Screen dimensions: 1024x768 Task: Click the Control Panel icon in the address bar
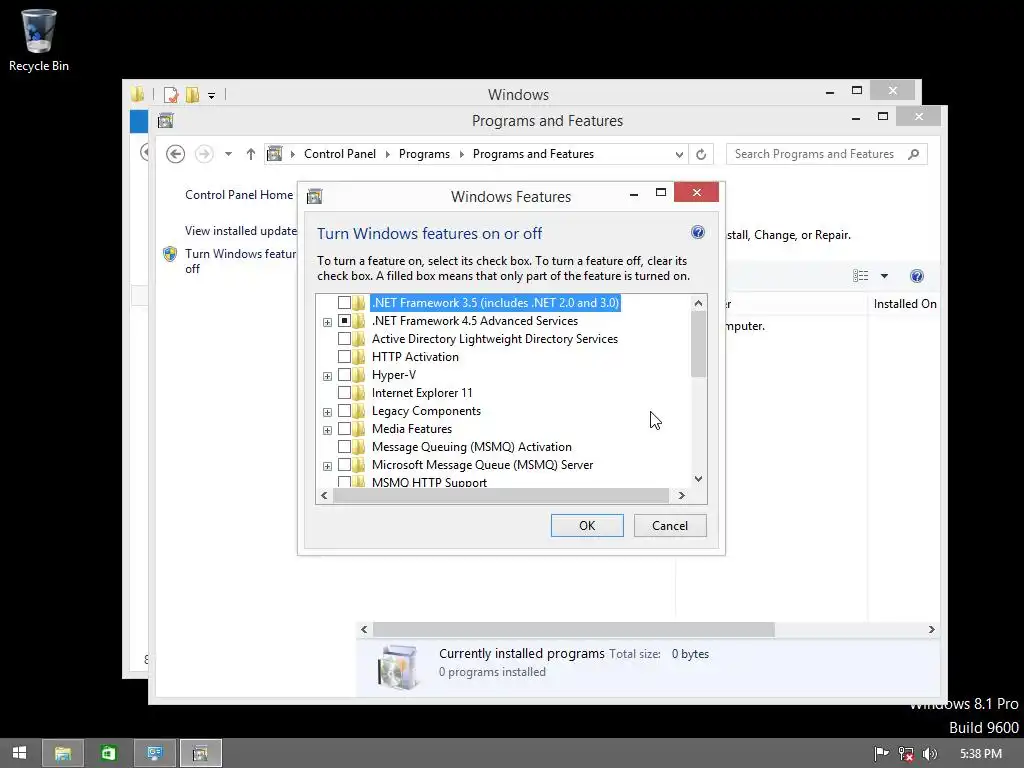tap(275, 154)
